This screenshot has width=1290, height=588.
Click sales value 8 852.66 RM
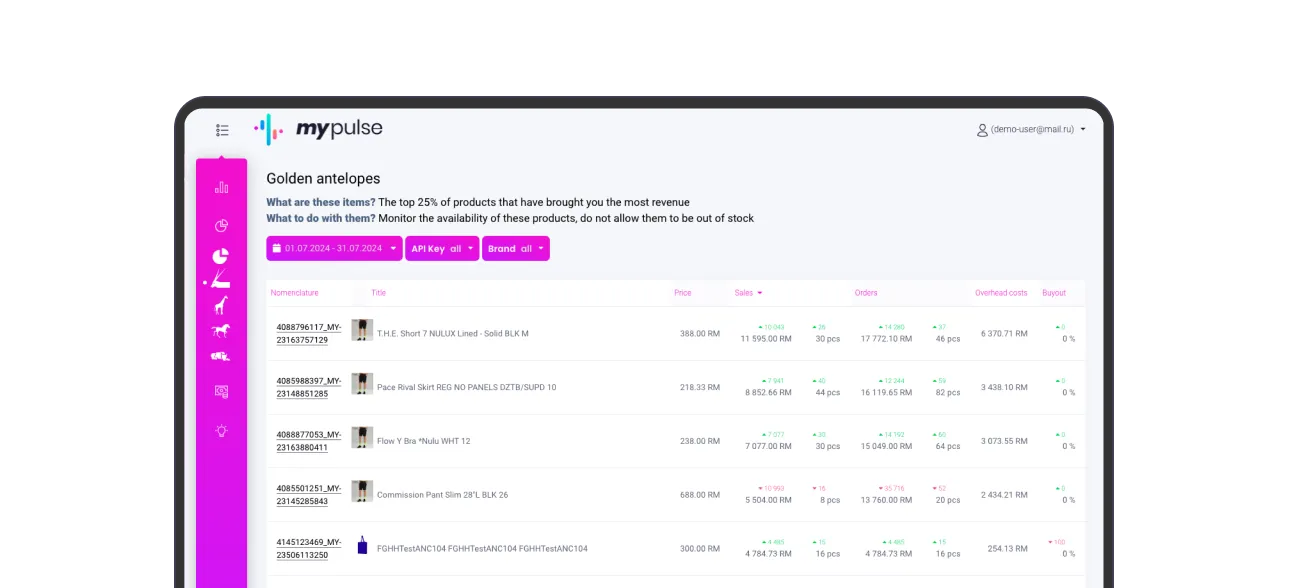click(768, 393)
